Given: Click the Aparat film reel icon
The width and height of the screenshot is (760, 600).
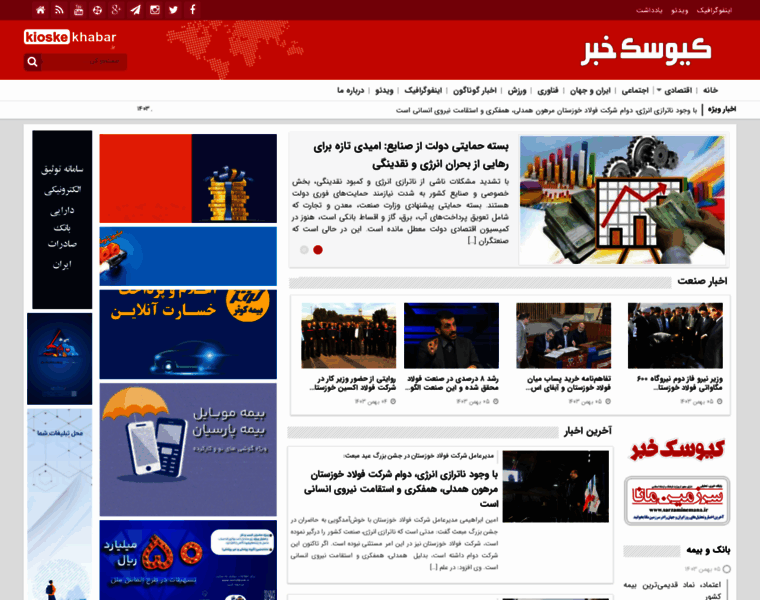Looking at the screenshot, I should (x=97, y=10).
